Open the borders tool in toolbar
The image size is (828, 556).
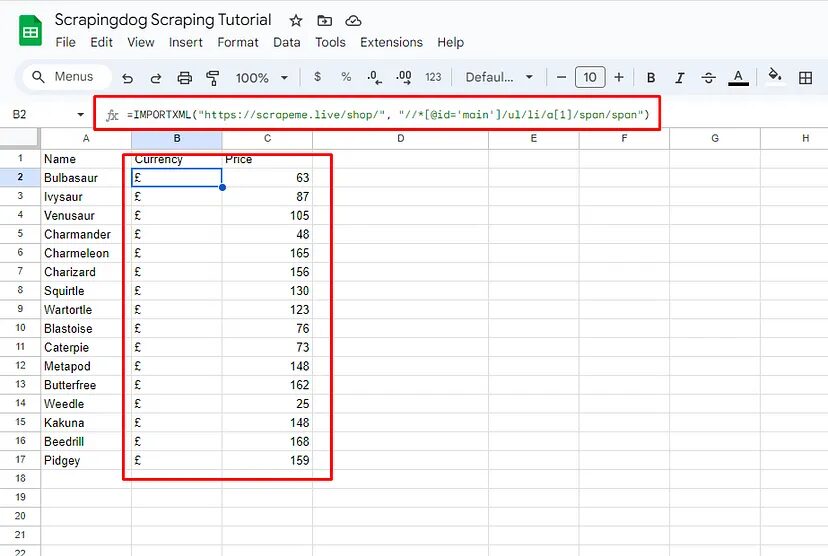click(x=805, y=78)
